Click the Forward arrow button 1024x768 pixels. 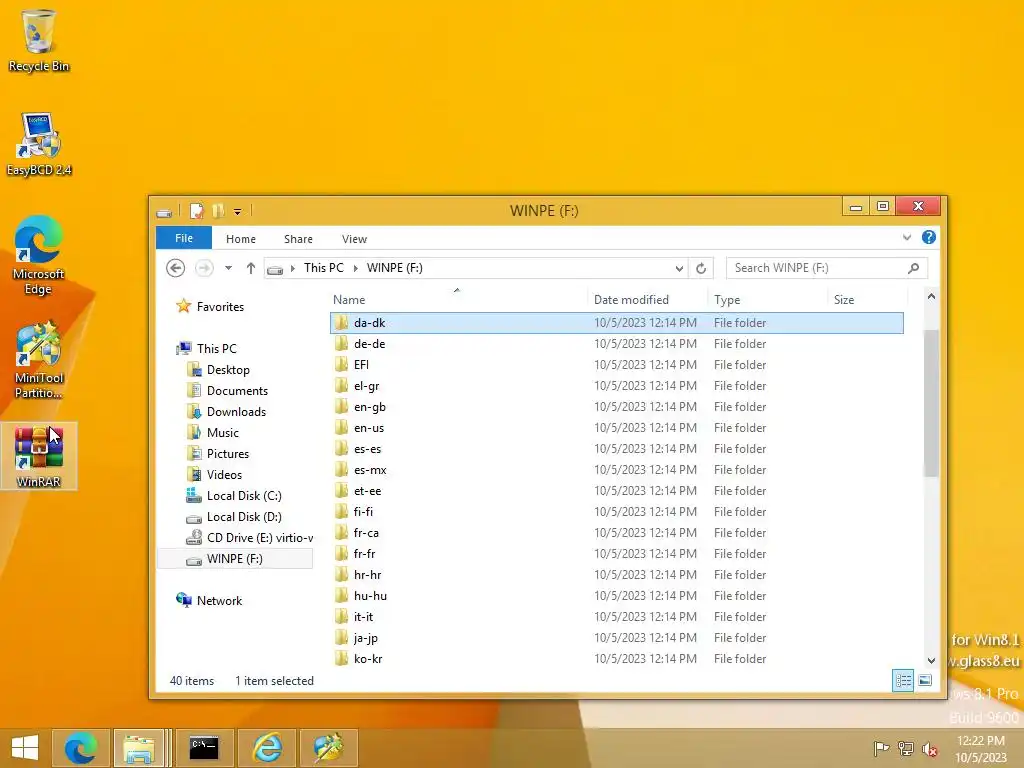coord(204,268)
